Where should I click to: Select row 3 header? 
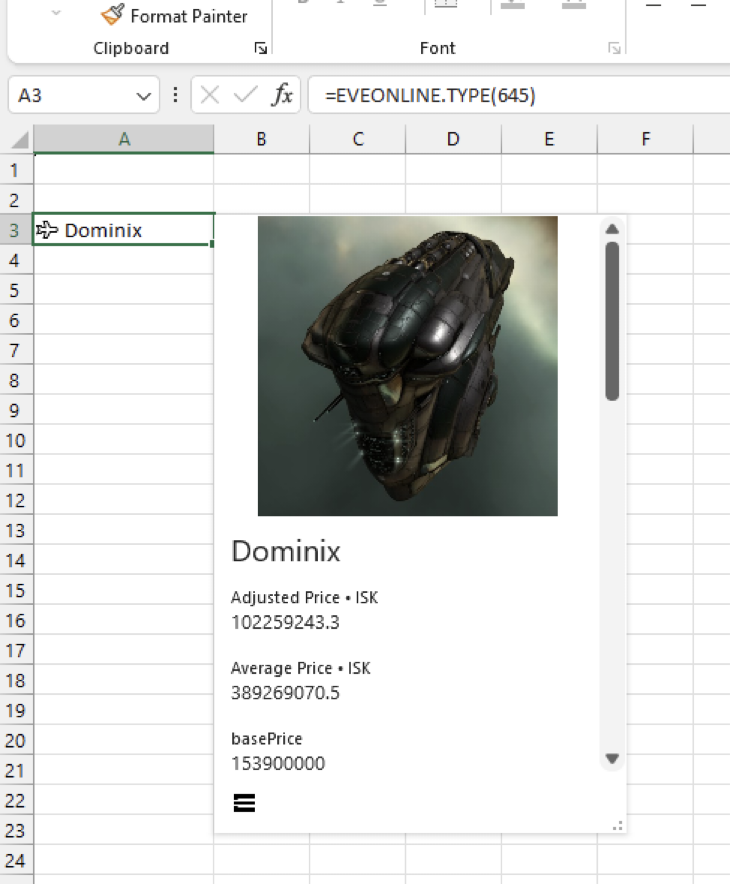(x=15, y=230)
